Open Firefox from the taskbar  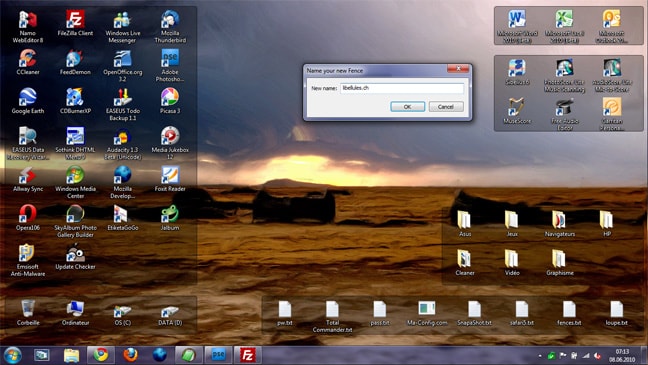click(130, 355)
